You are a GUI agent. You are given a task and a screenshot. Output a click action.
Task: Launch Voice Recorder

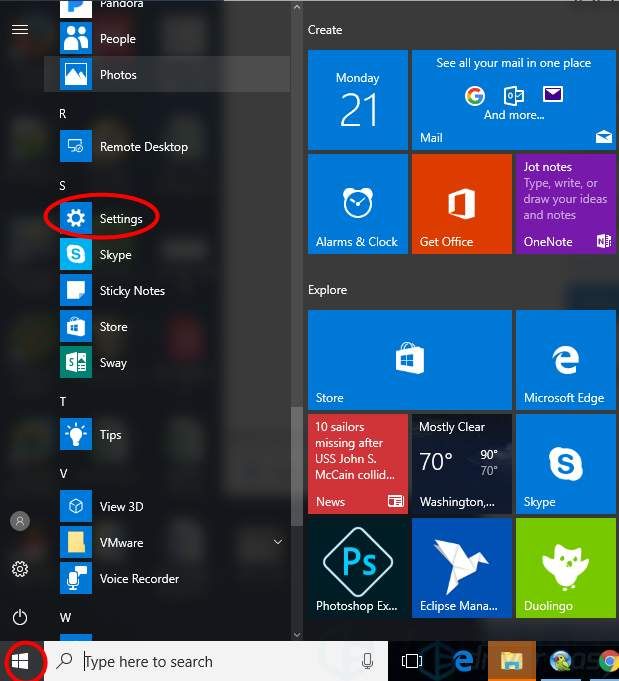(x=139, y=579)
